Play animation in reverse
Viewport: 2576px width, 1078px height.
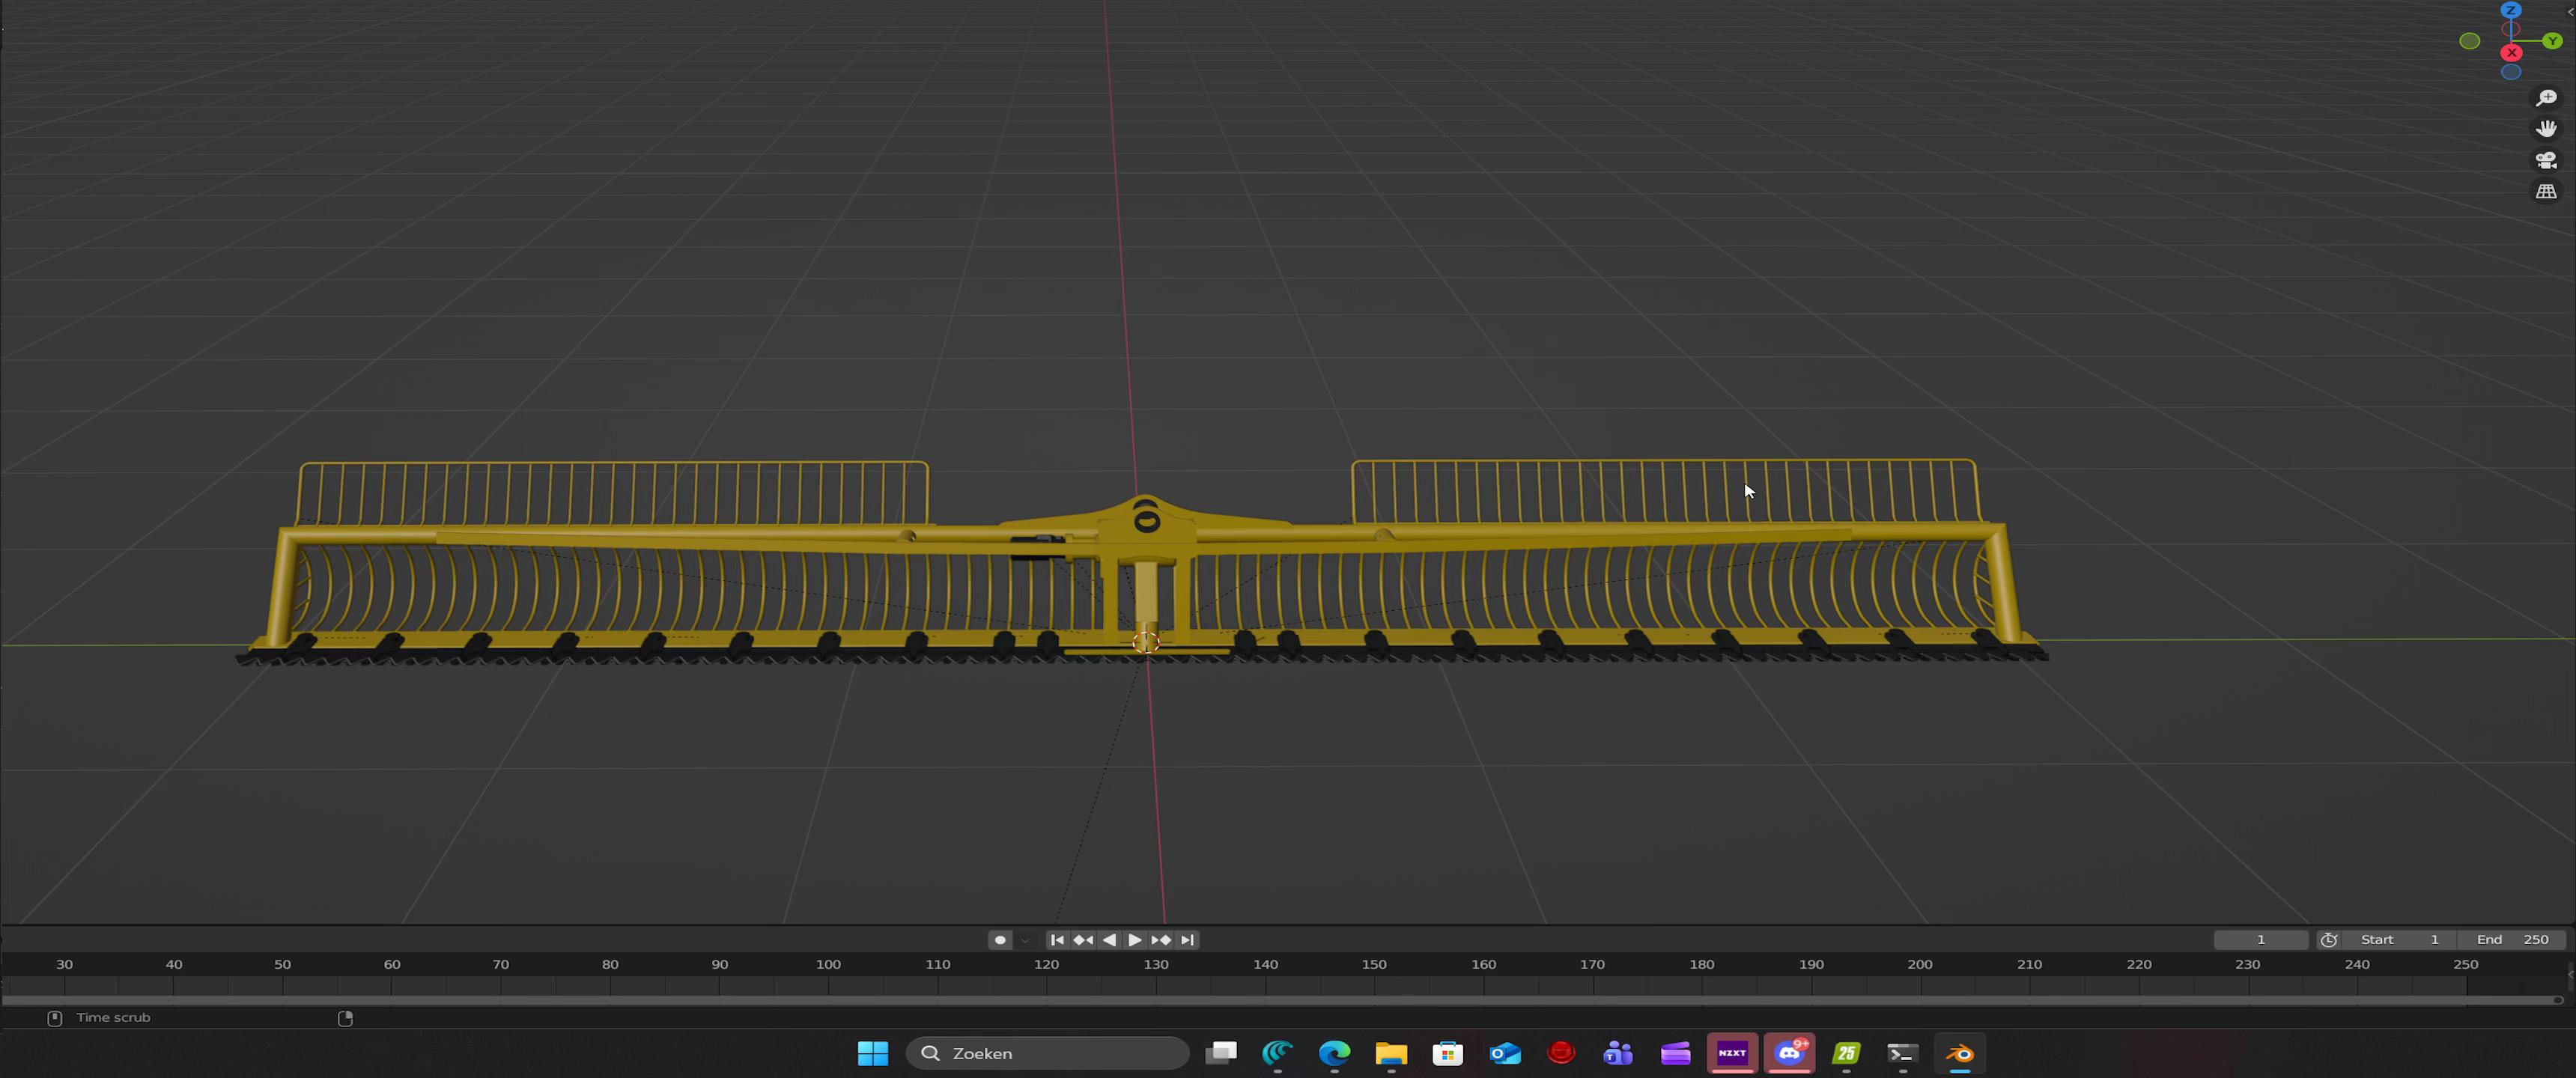tap(1109, 940)
